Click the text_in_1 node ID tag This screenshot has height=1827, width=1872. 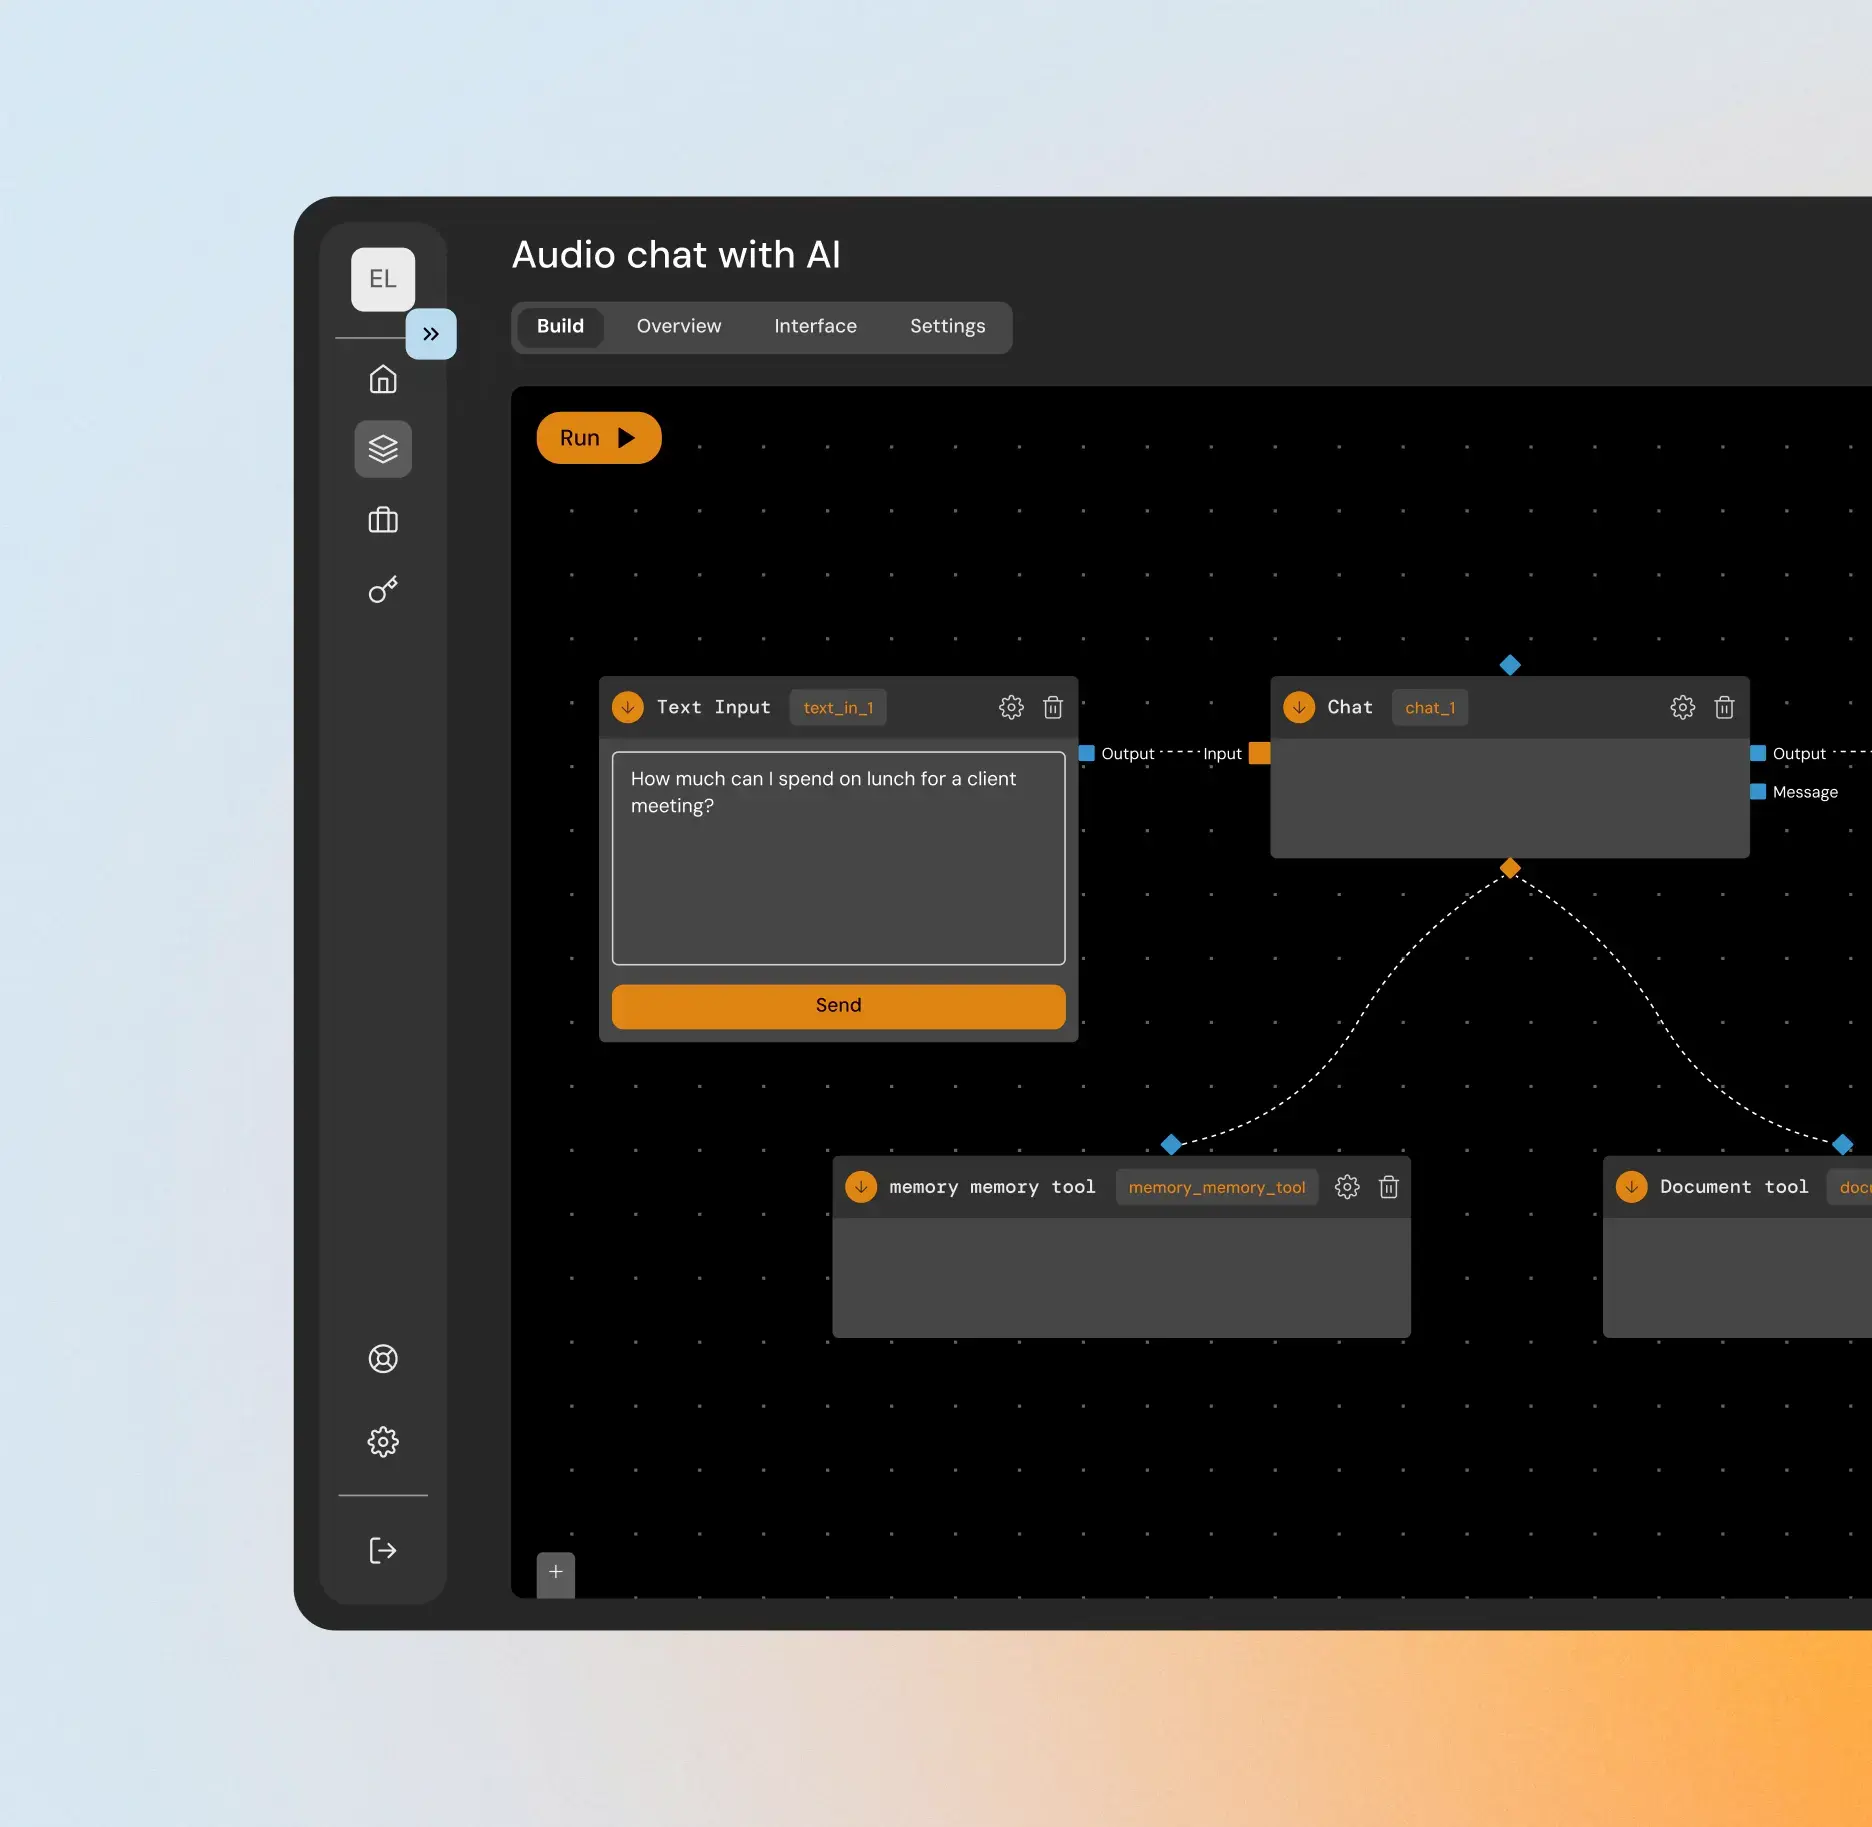point(838,708)
